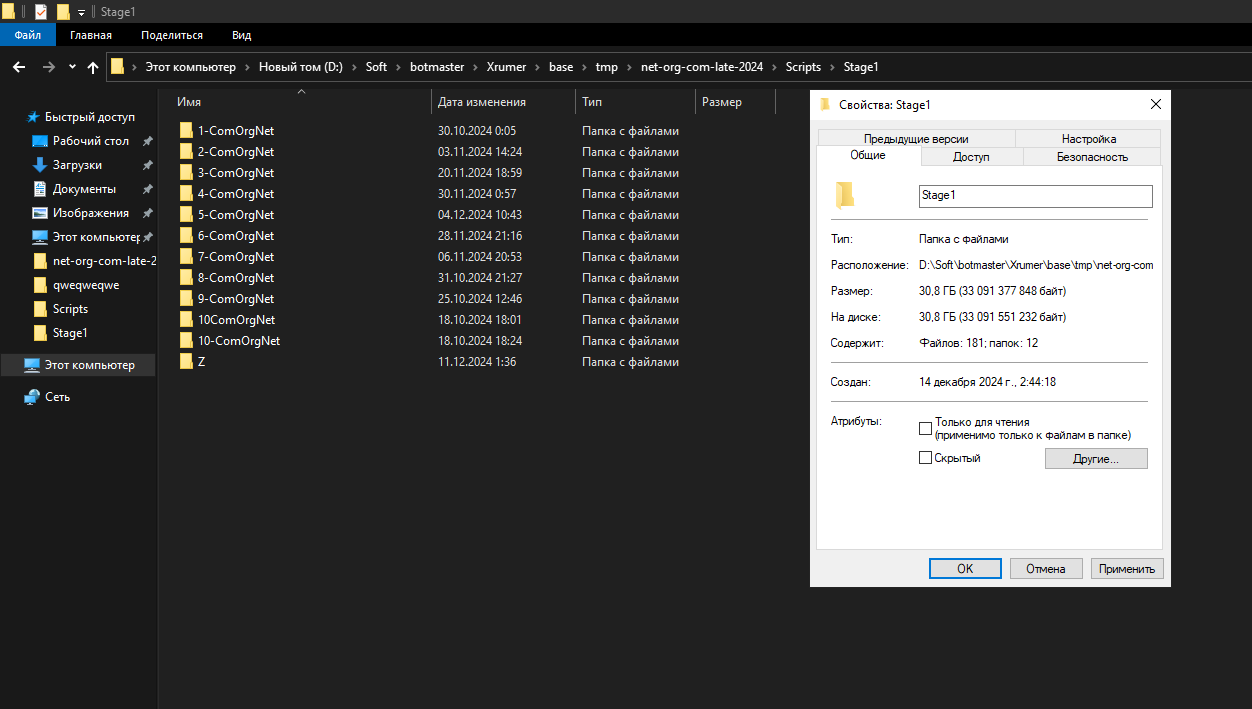Enable the read-only attribute checkbox
The width and height of the screenshot is (1252, 709).
coord(925,428)
